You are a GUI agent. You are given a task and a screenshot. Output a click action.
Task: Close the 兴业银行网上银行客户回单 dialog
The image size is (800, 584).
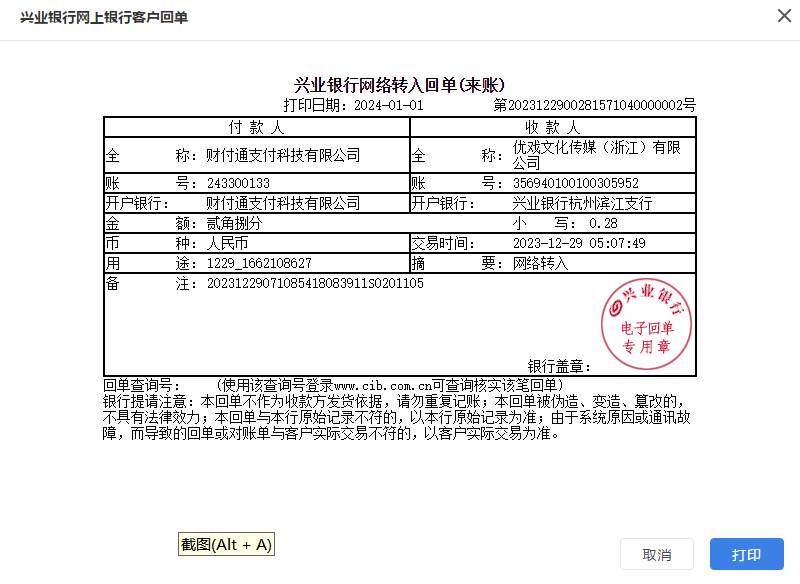[x=784, y=16]
